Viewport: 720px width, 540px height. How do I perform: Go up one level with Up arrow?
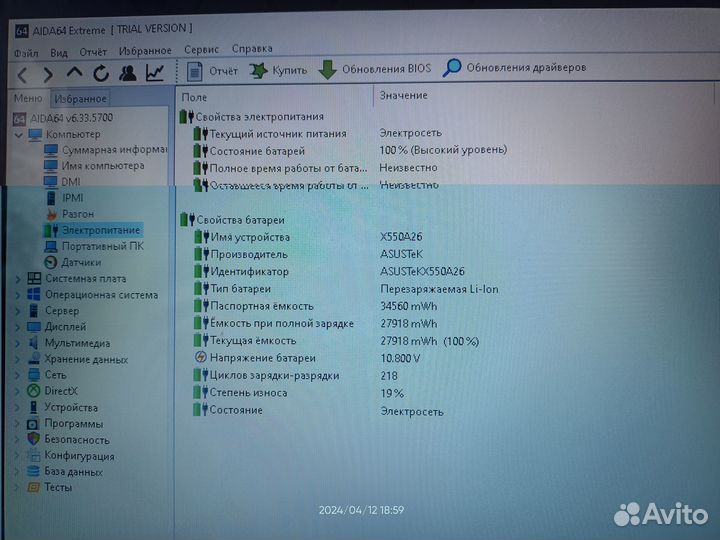pyautogui.click(x=74, y=73)
